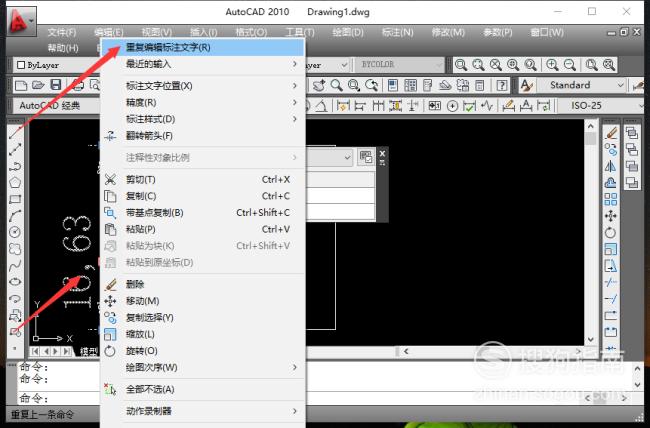Click the ByLayer color swatch box
Viewport: 650px width, 428px height.
(x=21, y=65)
